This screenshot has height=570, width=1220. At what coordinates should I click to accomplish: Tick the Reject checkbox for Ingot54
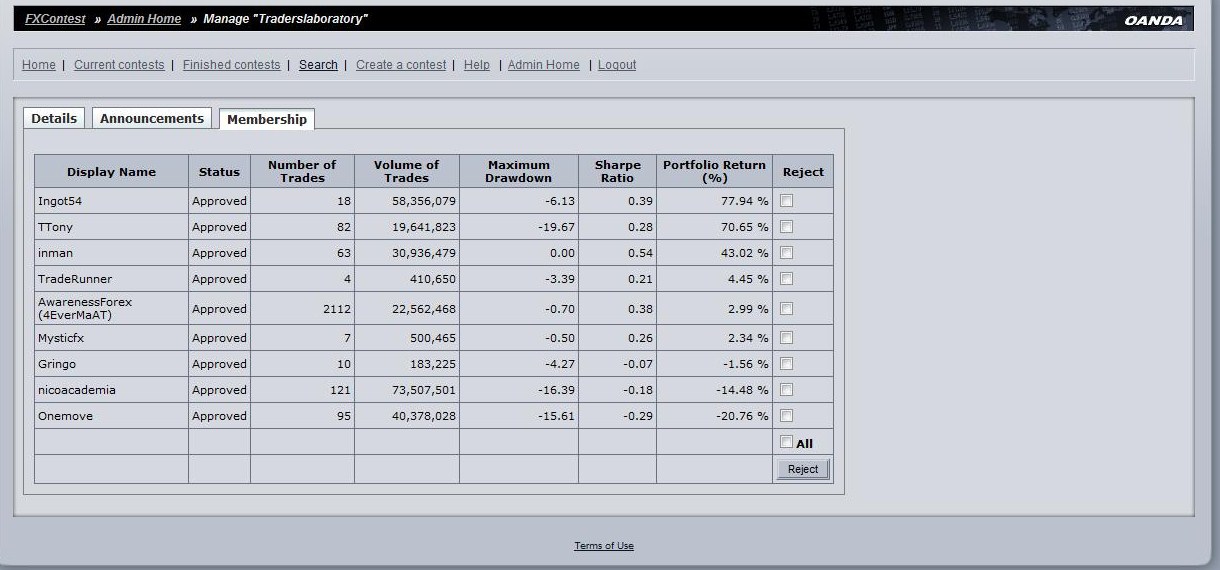787,200
